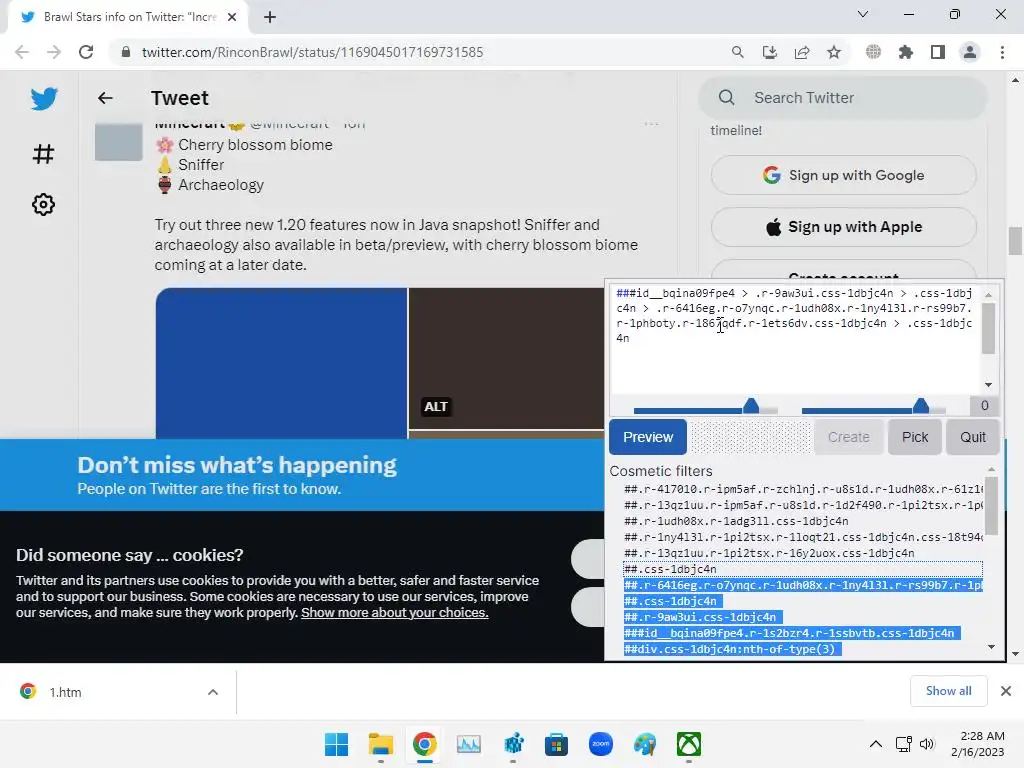Open the Settings gear in Twitter sidebar

point(43,204)
